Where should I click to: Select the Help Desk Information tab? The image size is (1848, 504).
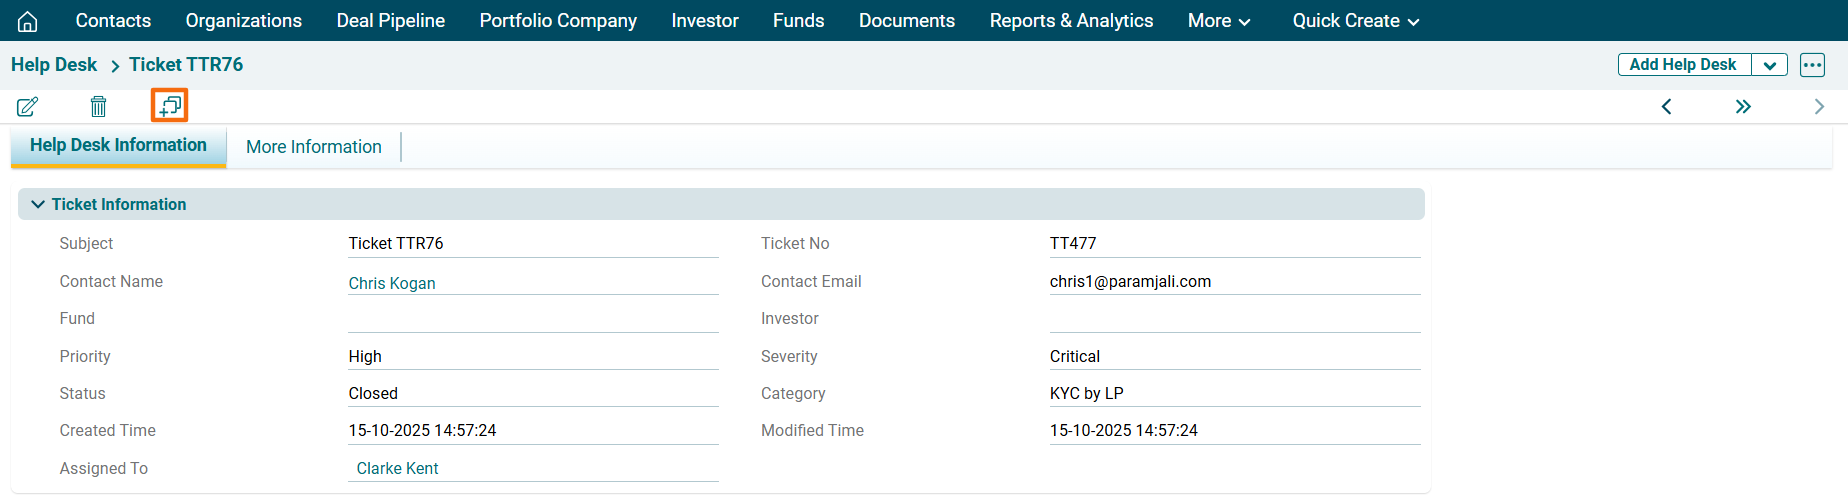118,145
